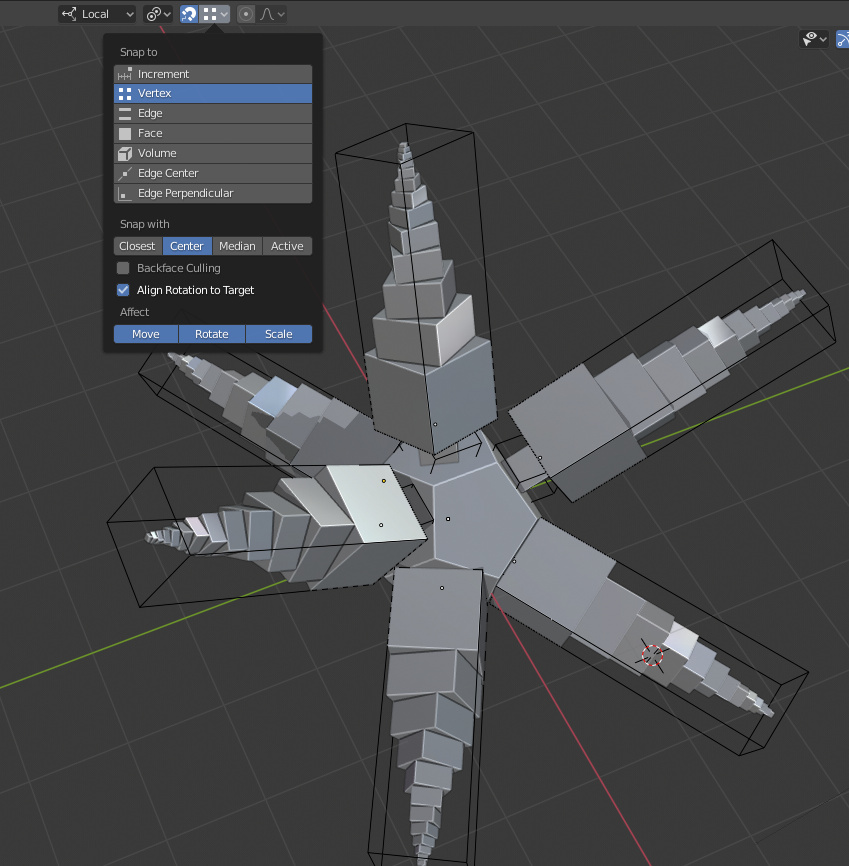Viewport: 849px width, 866px height.
Task: Select Face snap option
Action: [213, 133]
